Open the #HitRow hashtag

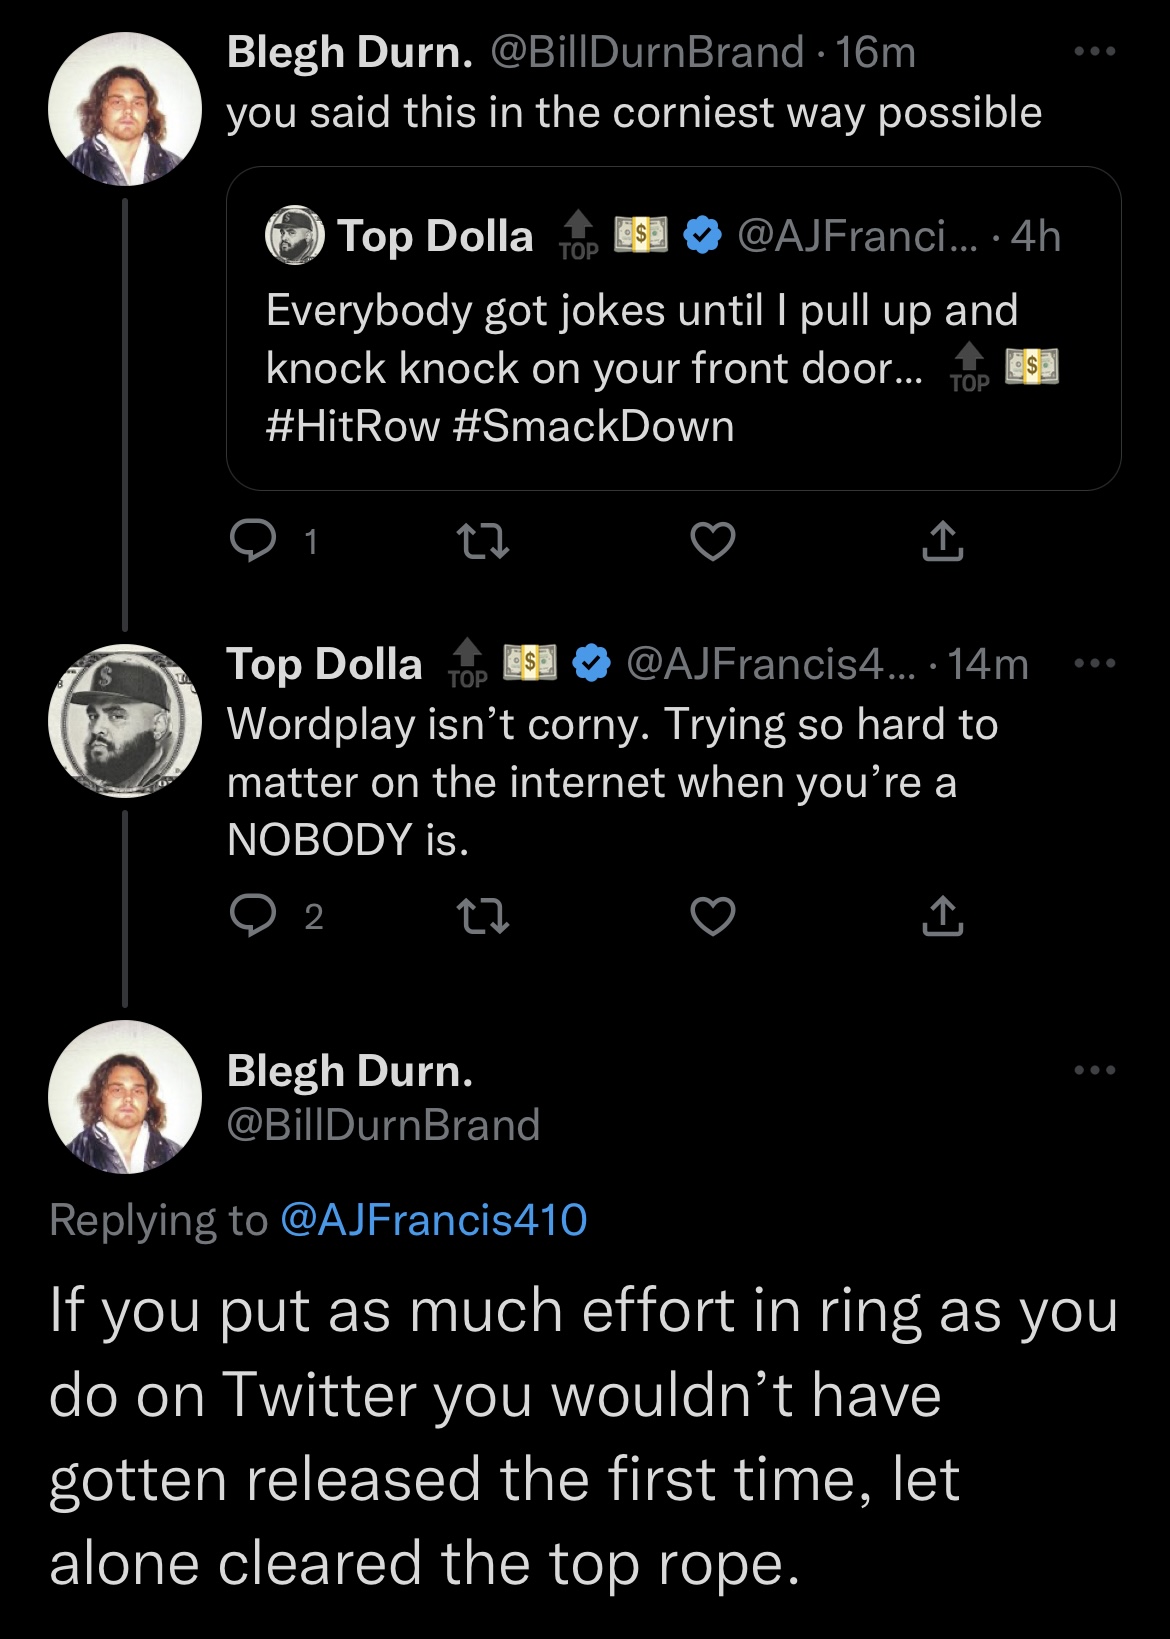click(352, 427)
